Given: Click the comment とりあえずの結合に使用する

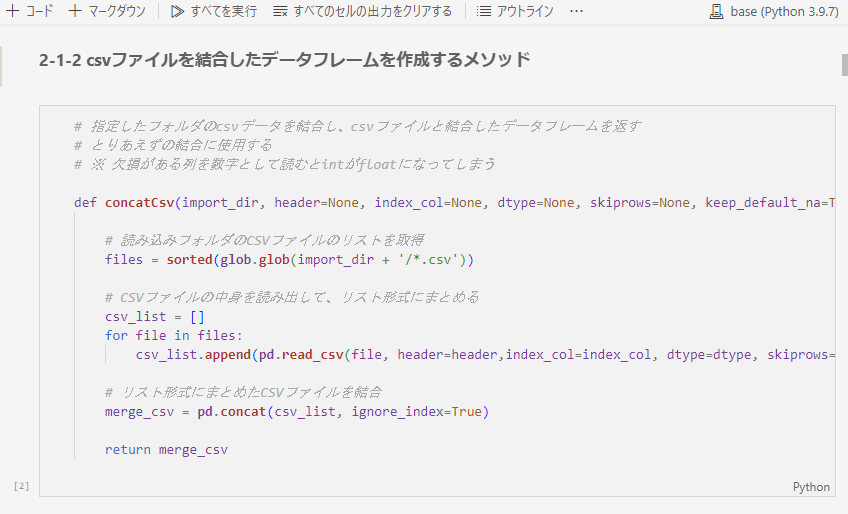Looking at the screenshot, I should click(173, 145).
